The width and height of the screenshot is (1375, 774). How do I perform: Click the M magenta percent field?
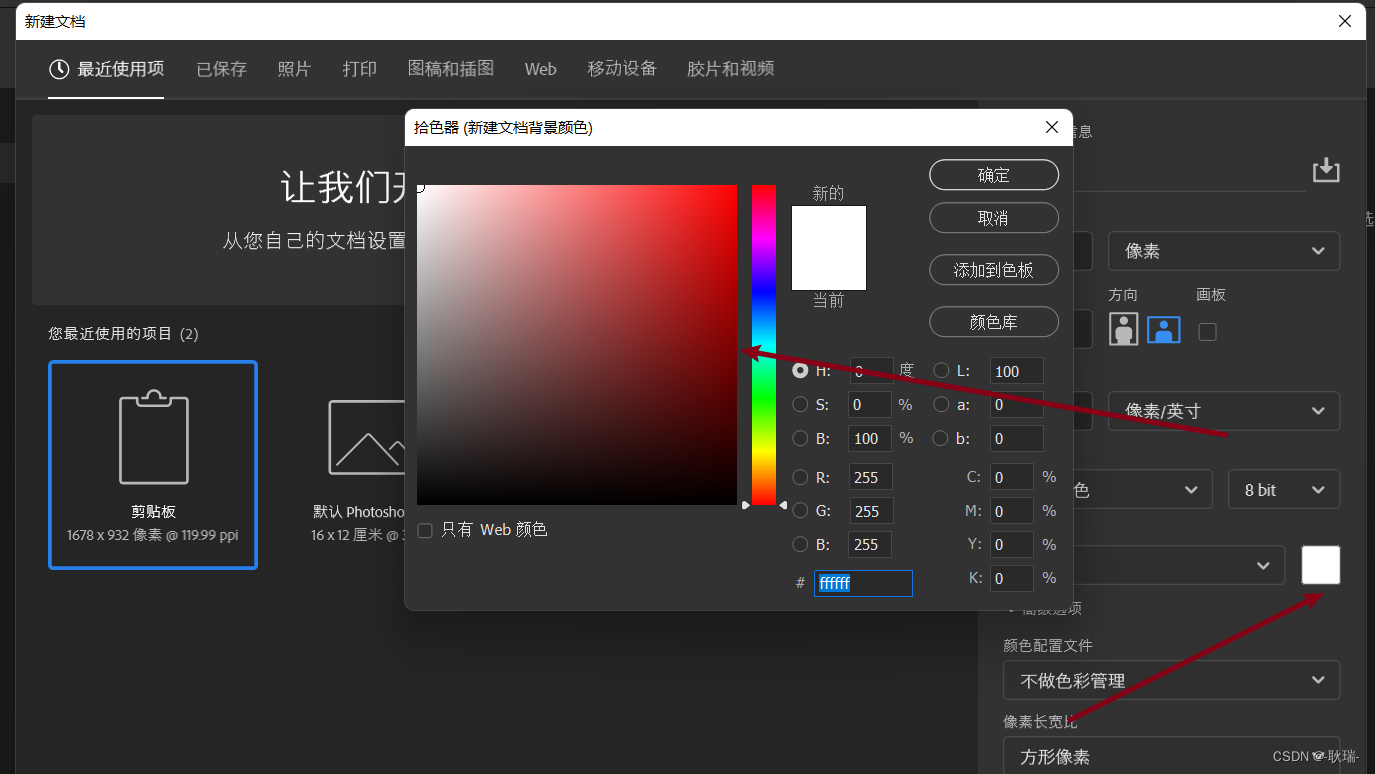click(x=1012, y=511)
